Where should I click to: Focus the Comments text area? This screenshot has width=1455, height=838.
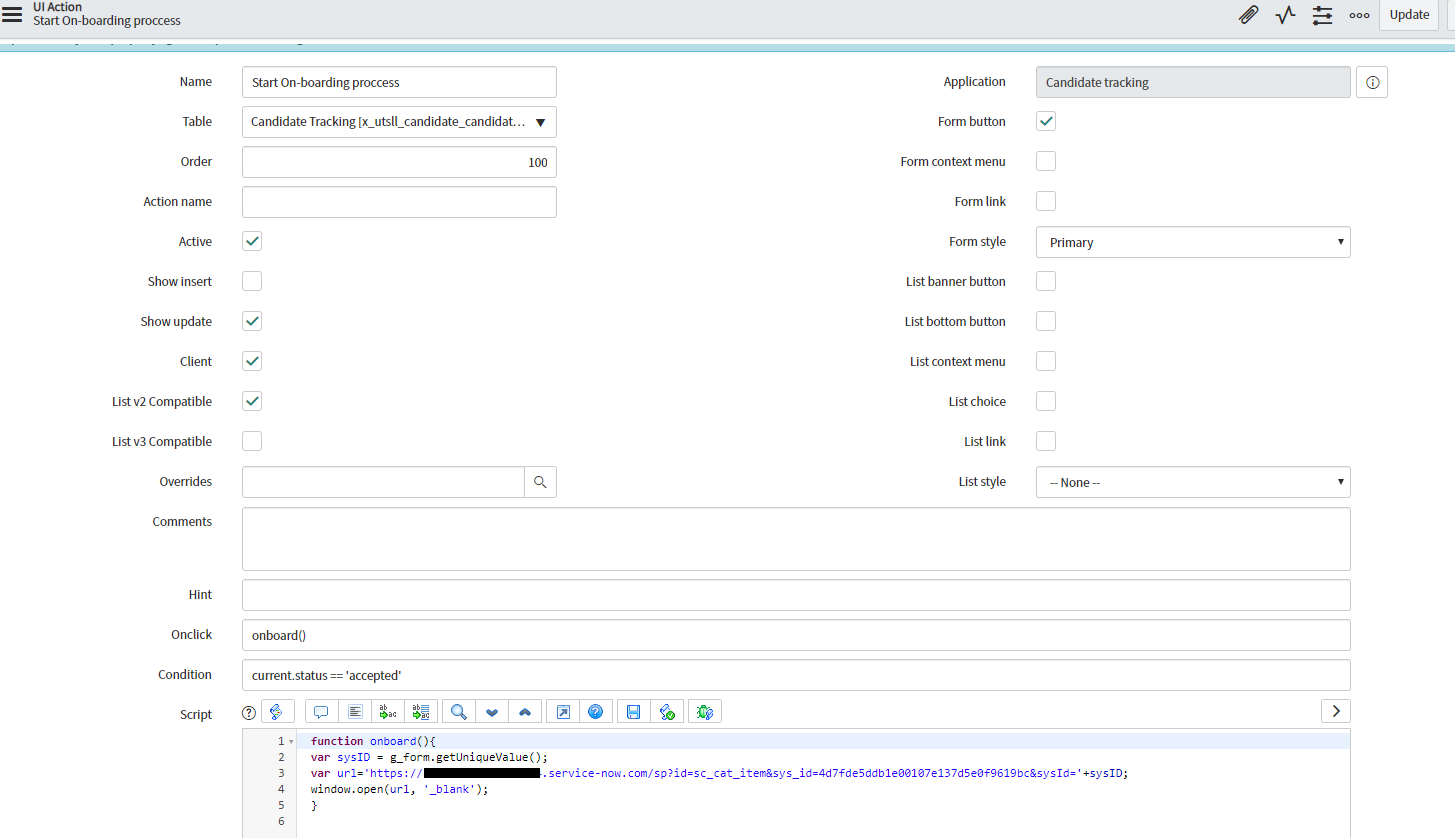796,539
